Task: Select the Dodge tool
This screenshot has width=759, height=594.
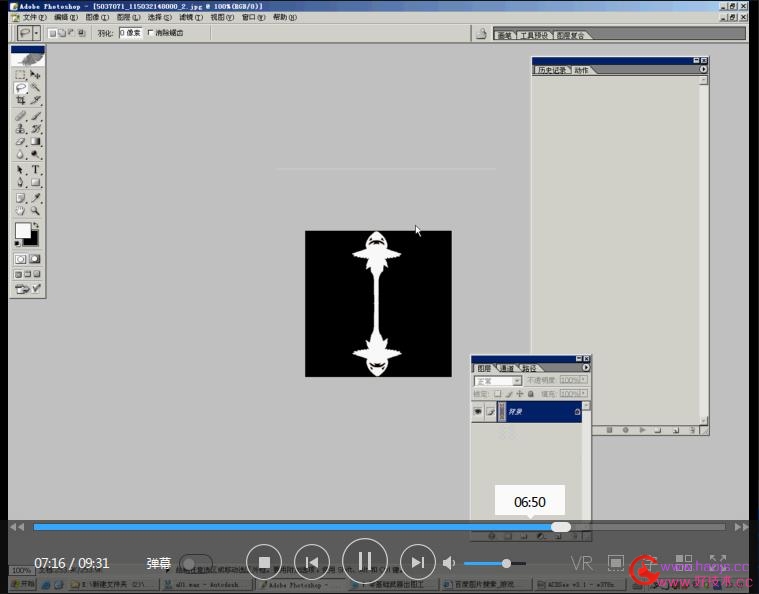Action: (x=35, y=154)
